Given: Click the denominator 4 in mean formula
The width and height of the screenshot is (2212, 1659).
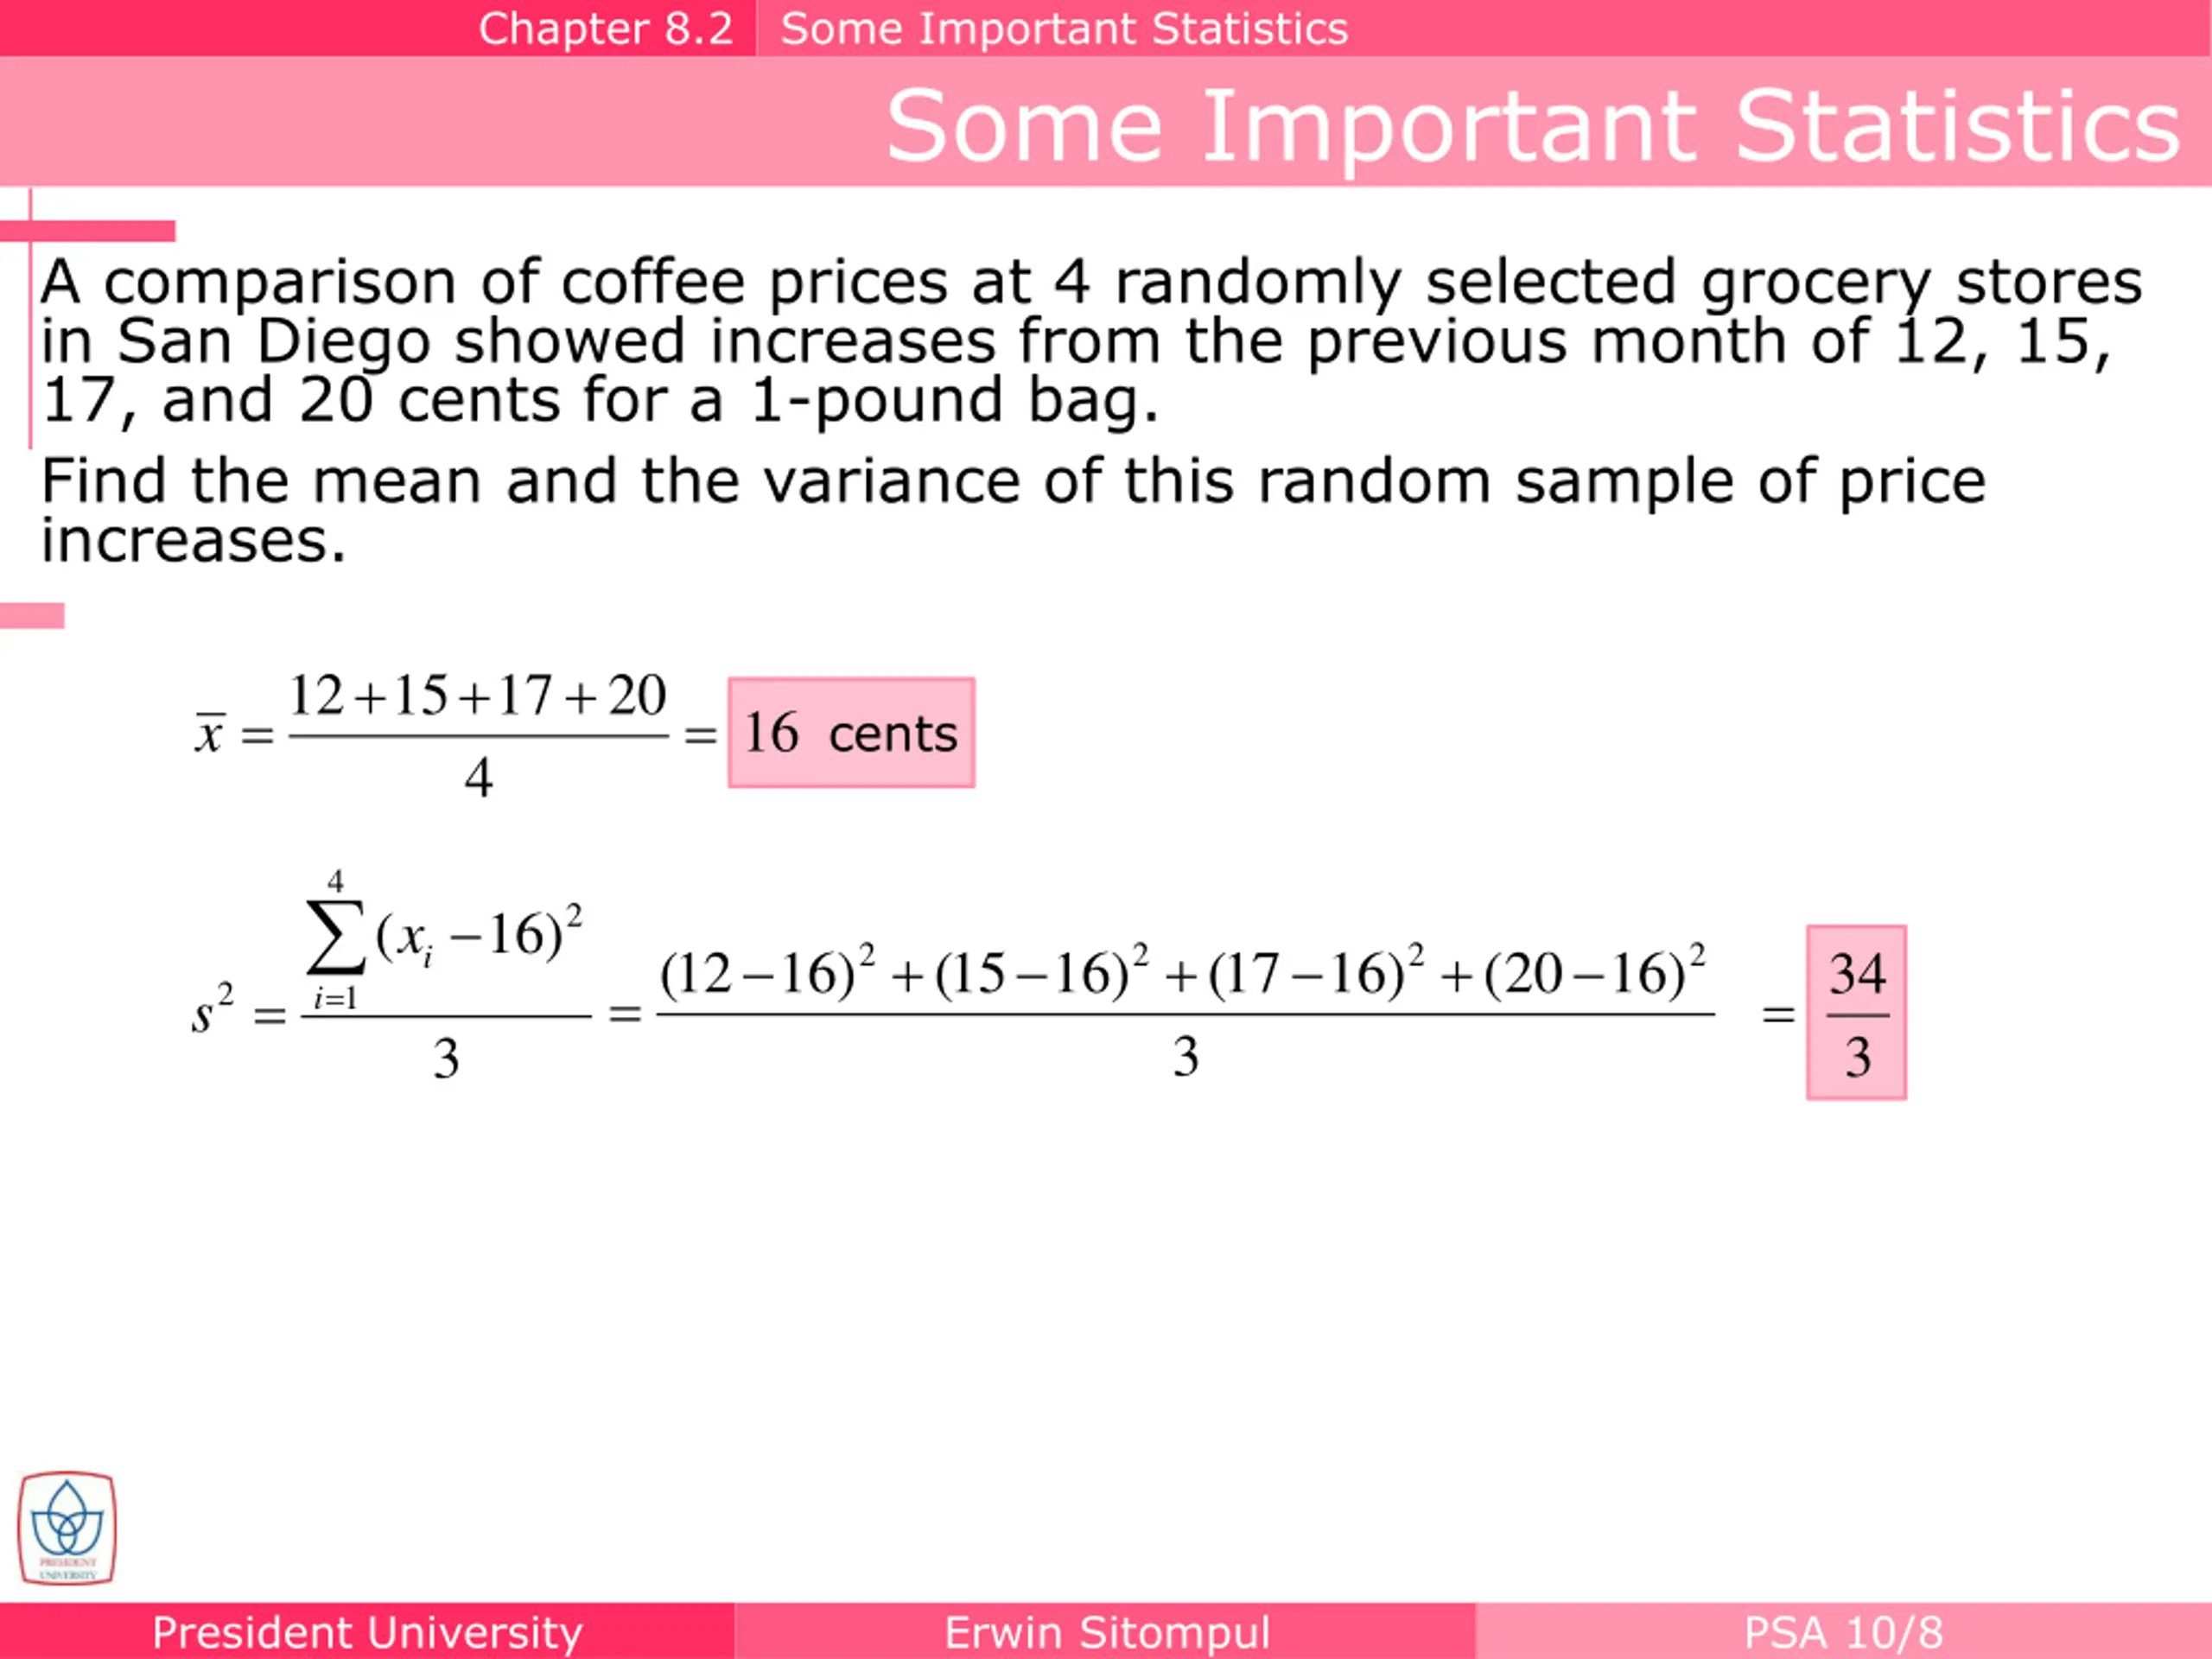Looking at the screenshot, I should point(478,777).
